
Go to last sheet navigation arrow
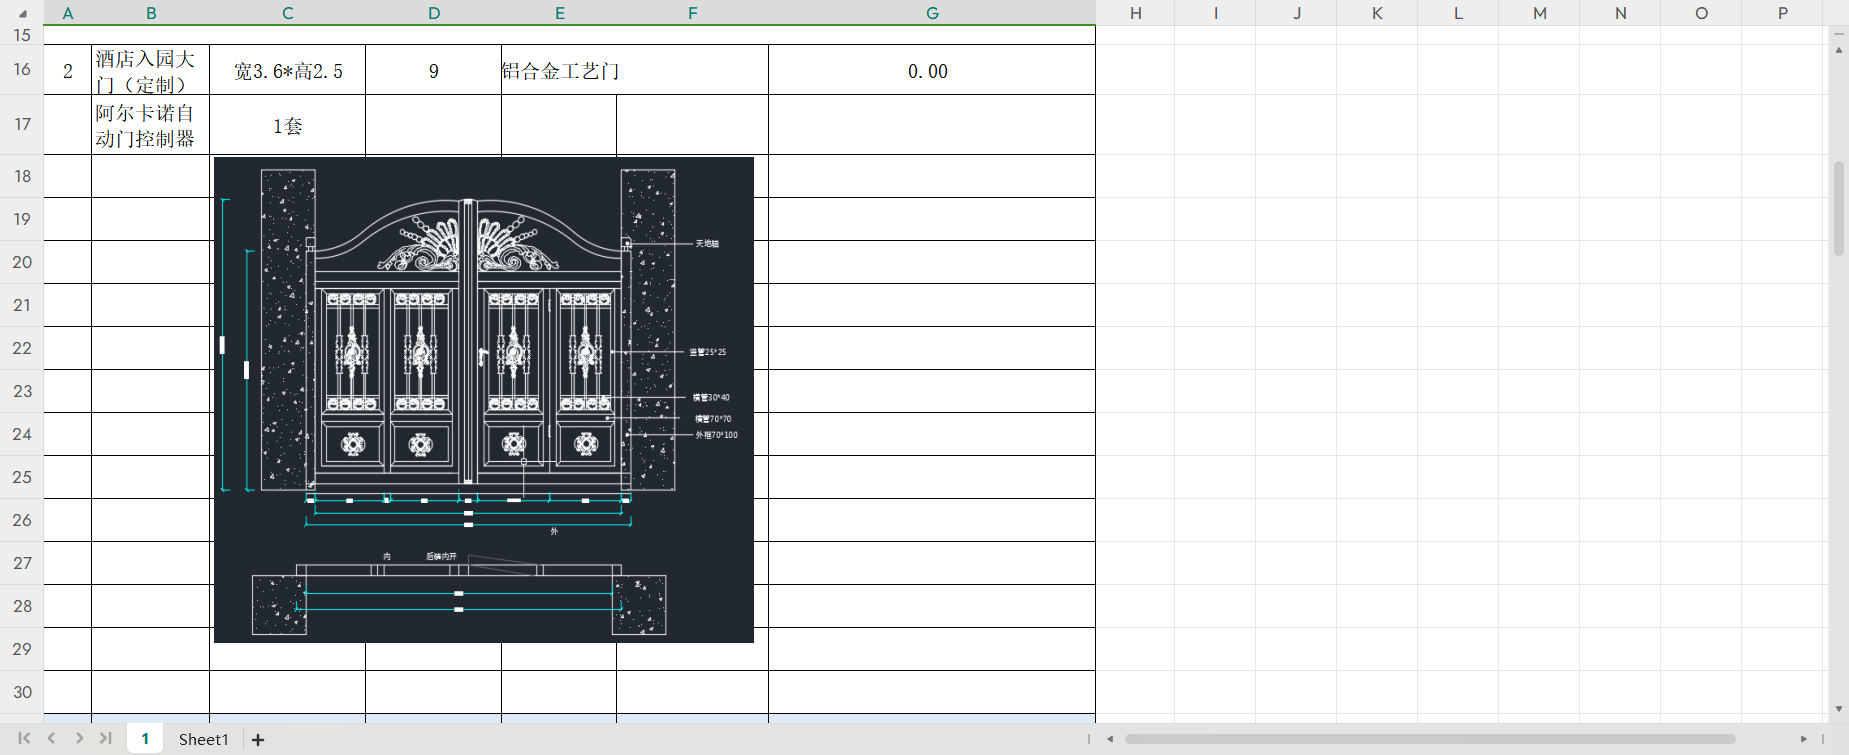coord(105,739)
